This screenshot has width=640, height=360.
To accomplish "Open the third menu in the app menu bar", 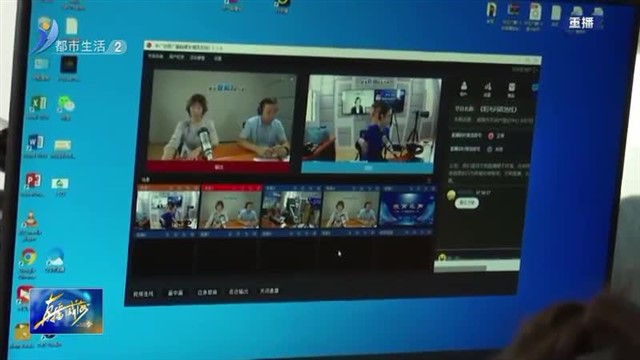I will coord(198,58).
